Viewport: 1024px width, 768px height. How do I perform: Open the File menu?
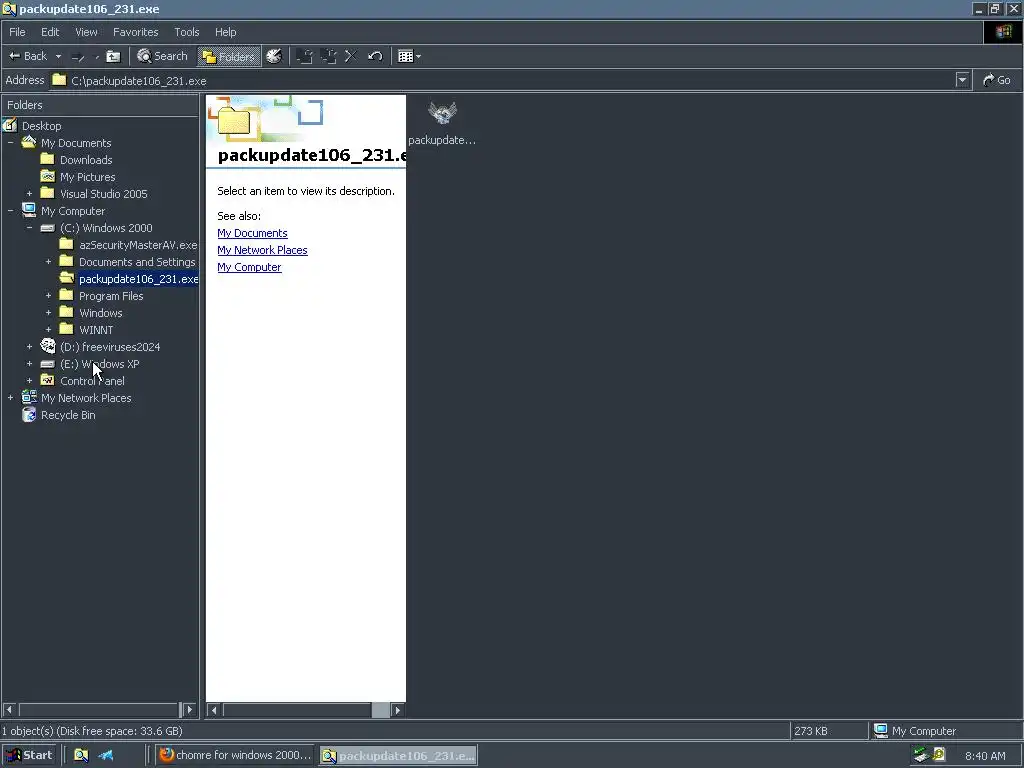[x=17, y=32]
